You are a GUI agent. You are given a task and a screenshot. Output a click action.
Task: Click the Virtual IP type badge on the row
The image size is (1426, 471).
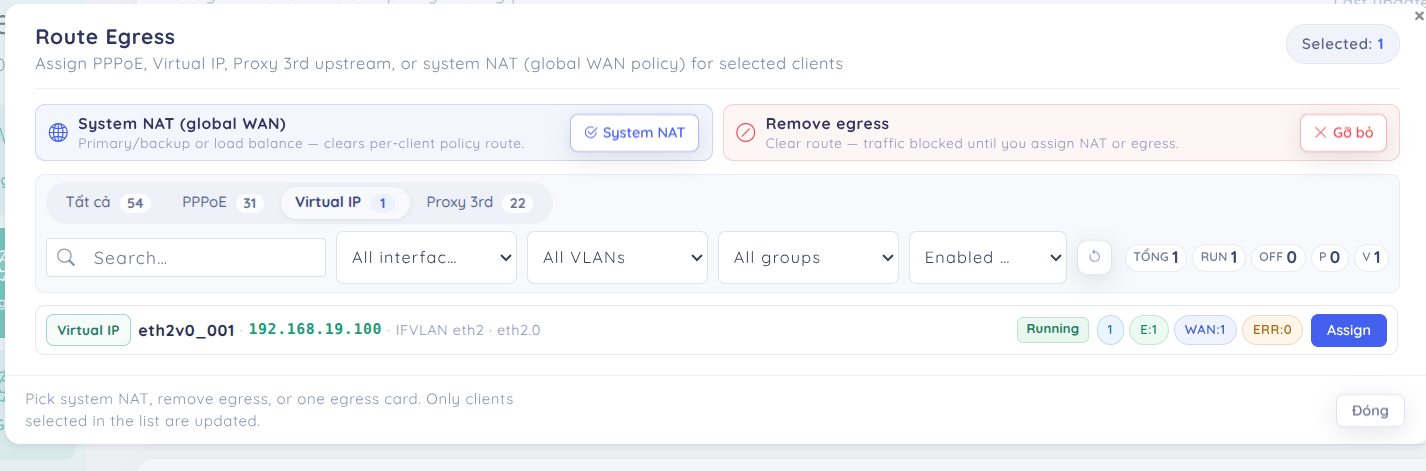pos(88,330)
